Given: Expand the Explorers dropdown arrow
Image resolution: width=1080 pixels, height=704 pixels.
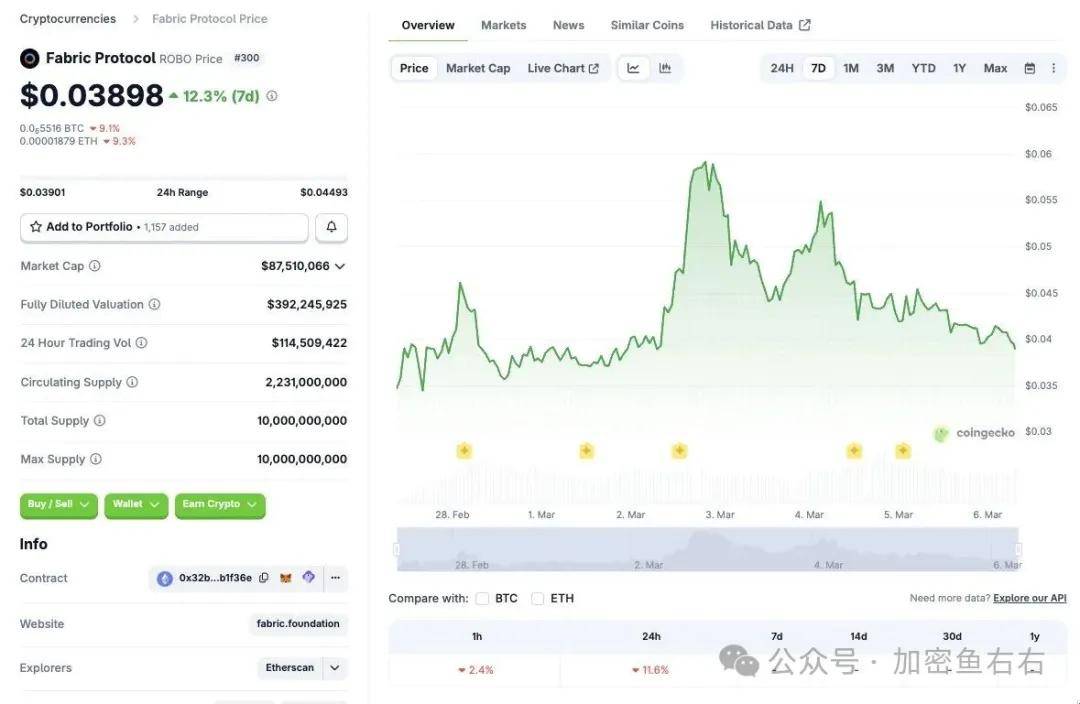Looking at the screenshot, I should coord(335,668).
